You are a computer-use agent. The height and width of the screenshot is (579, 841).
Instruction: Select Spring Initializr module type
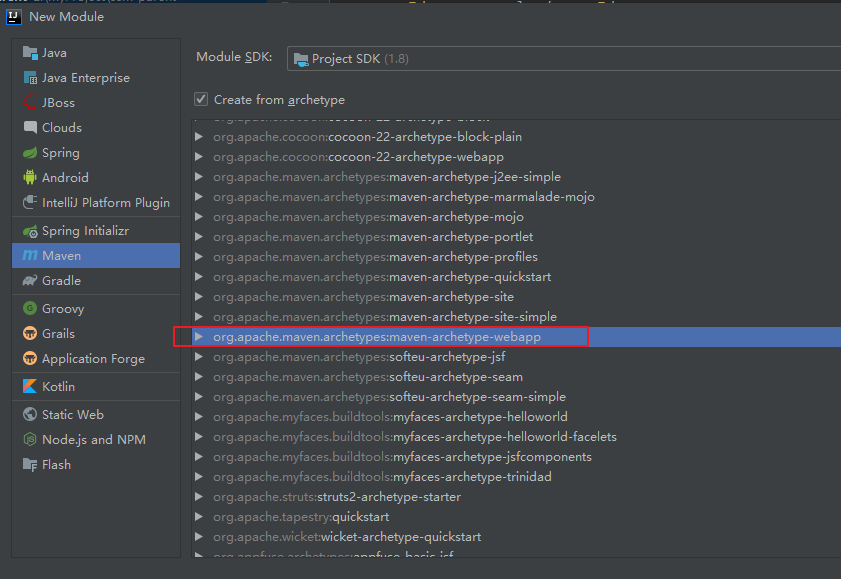[x=96, y=231]
